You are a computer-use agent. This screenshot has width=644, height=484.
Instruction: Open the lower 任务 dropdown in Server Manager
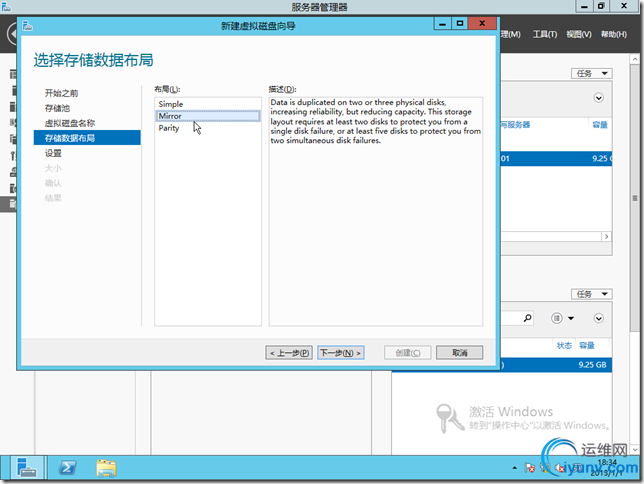[591, 294]
